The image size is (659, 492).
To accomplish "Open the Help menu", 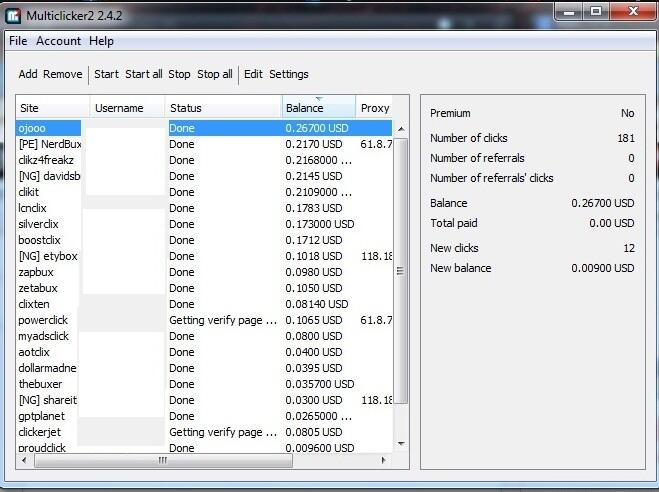I will 101,41.
